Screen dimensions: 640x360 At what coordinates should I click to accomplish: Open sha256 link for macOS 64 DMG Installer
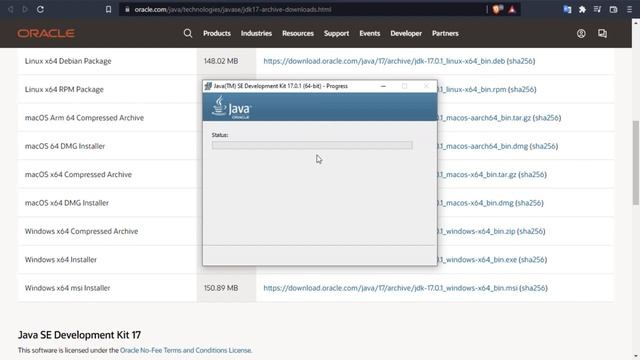[x=544, y=146]
